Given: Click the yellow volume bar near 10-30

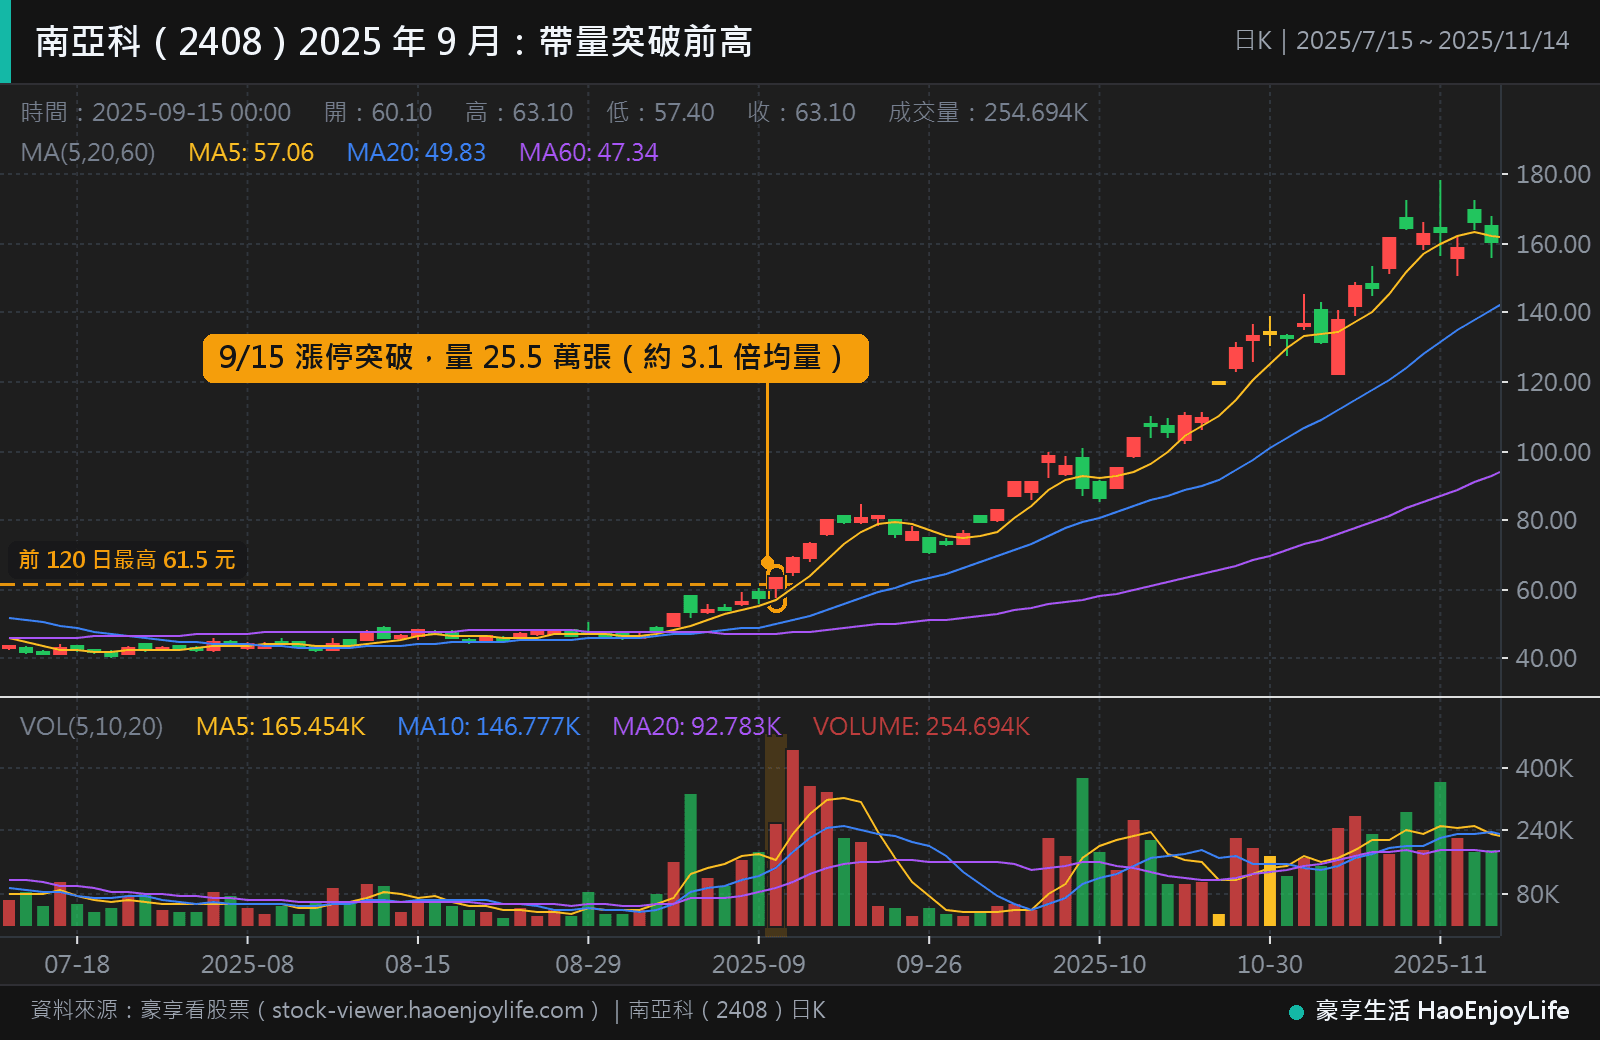Looking at the screenshot, I should tap(1270, 890).
